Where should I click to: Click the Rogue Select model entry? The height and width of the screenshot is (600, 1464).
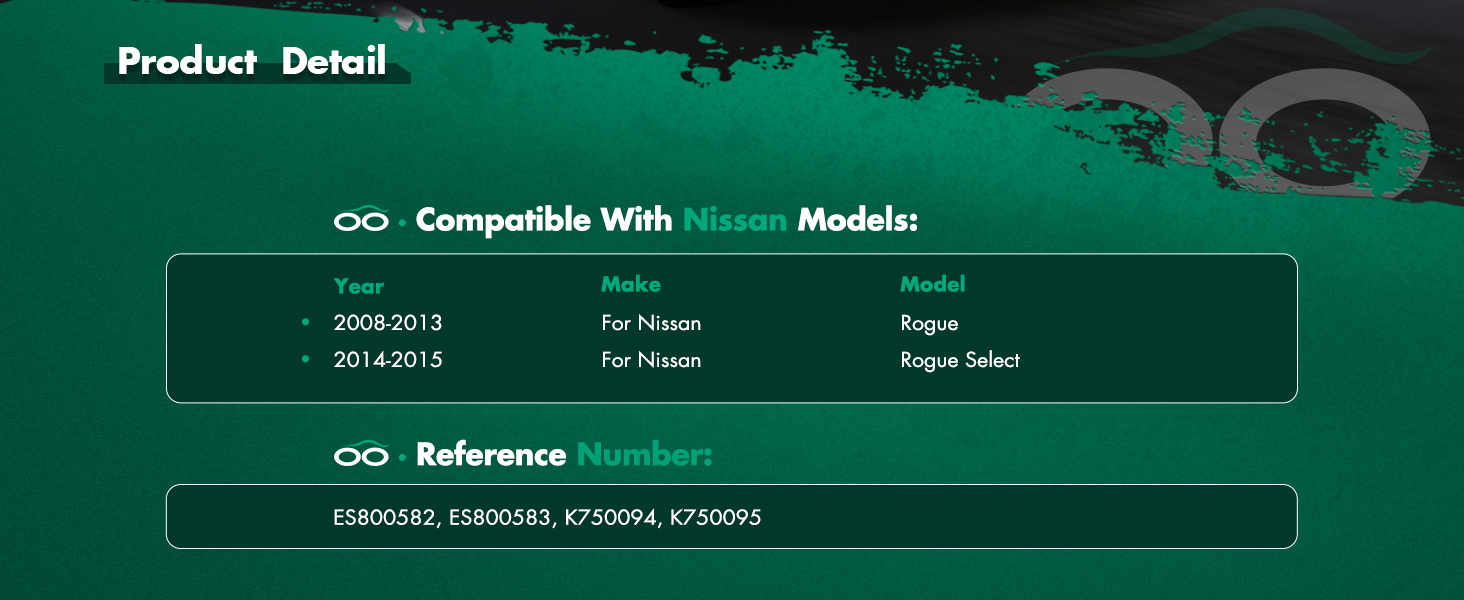tap(960, 361)
